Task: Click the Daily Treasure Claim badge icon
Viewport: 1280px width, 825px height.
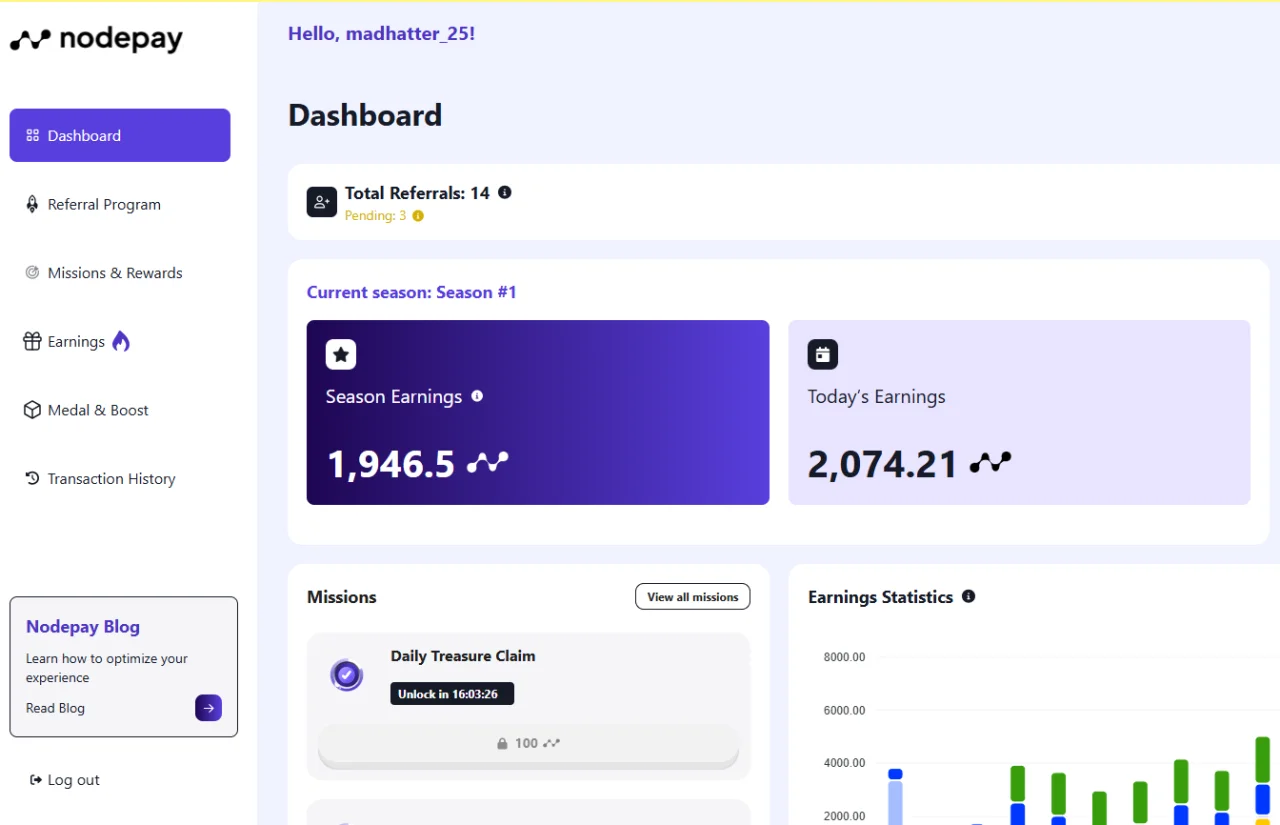Action: [346, 675]
